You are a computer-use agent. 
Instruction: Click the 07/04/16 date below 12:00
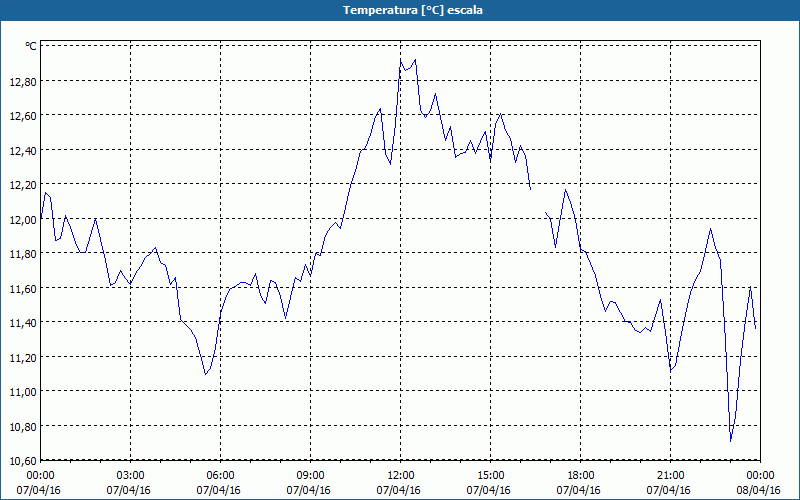[x=398, y=490]
